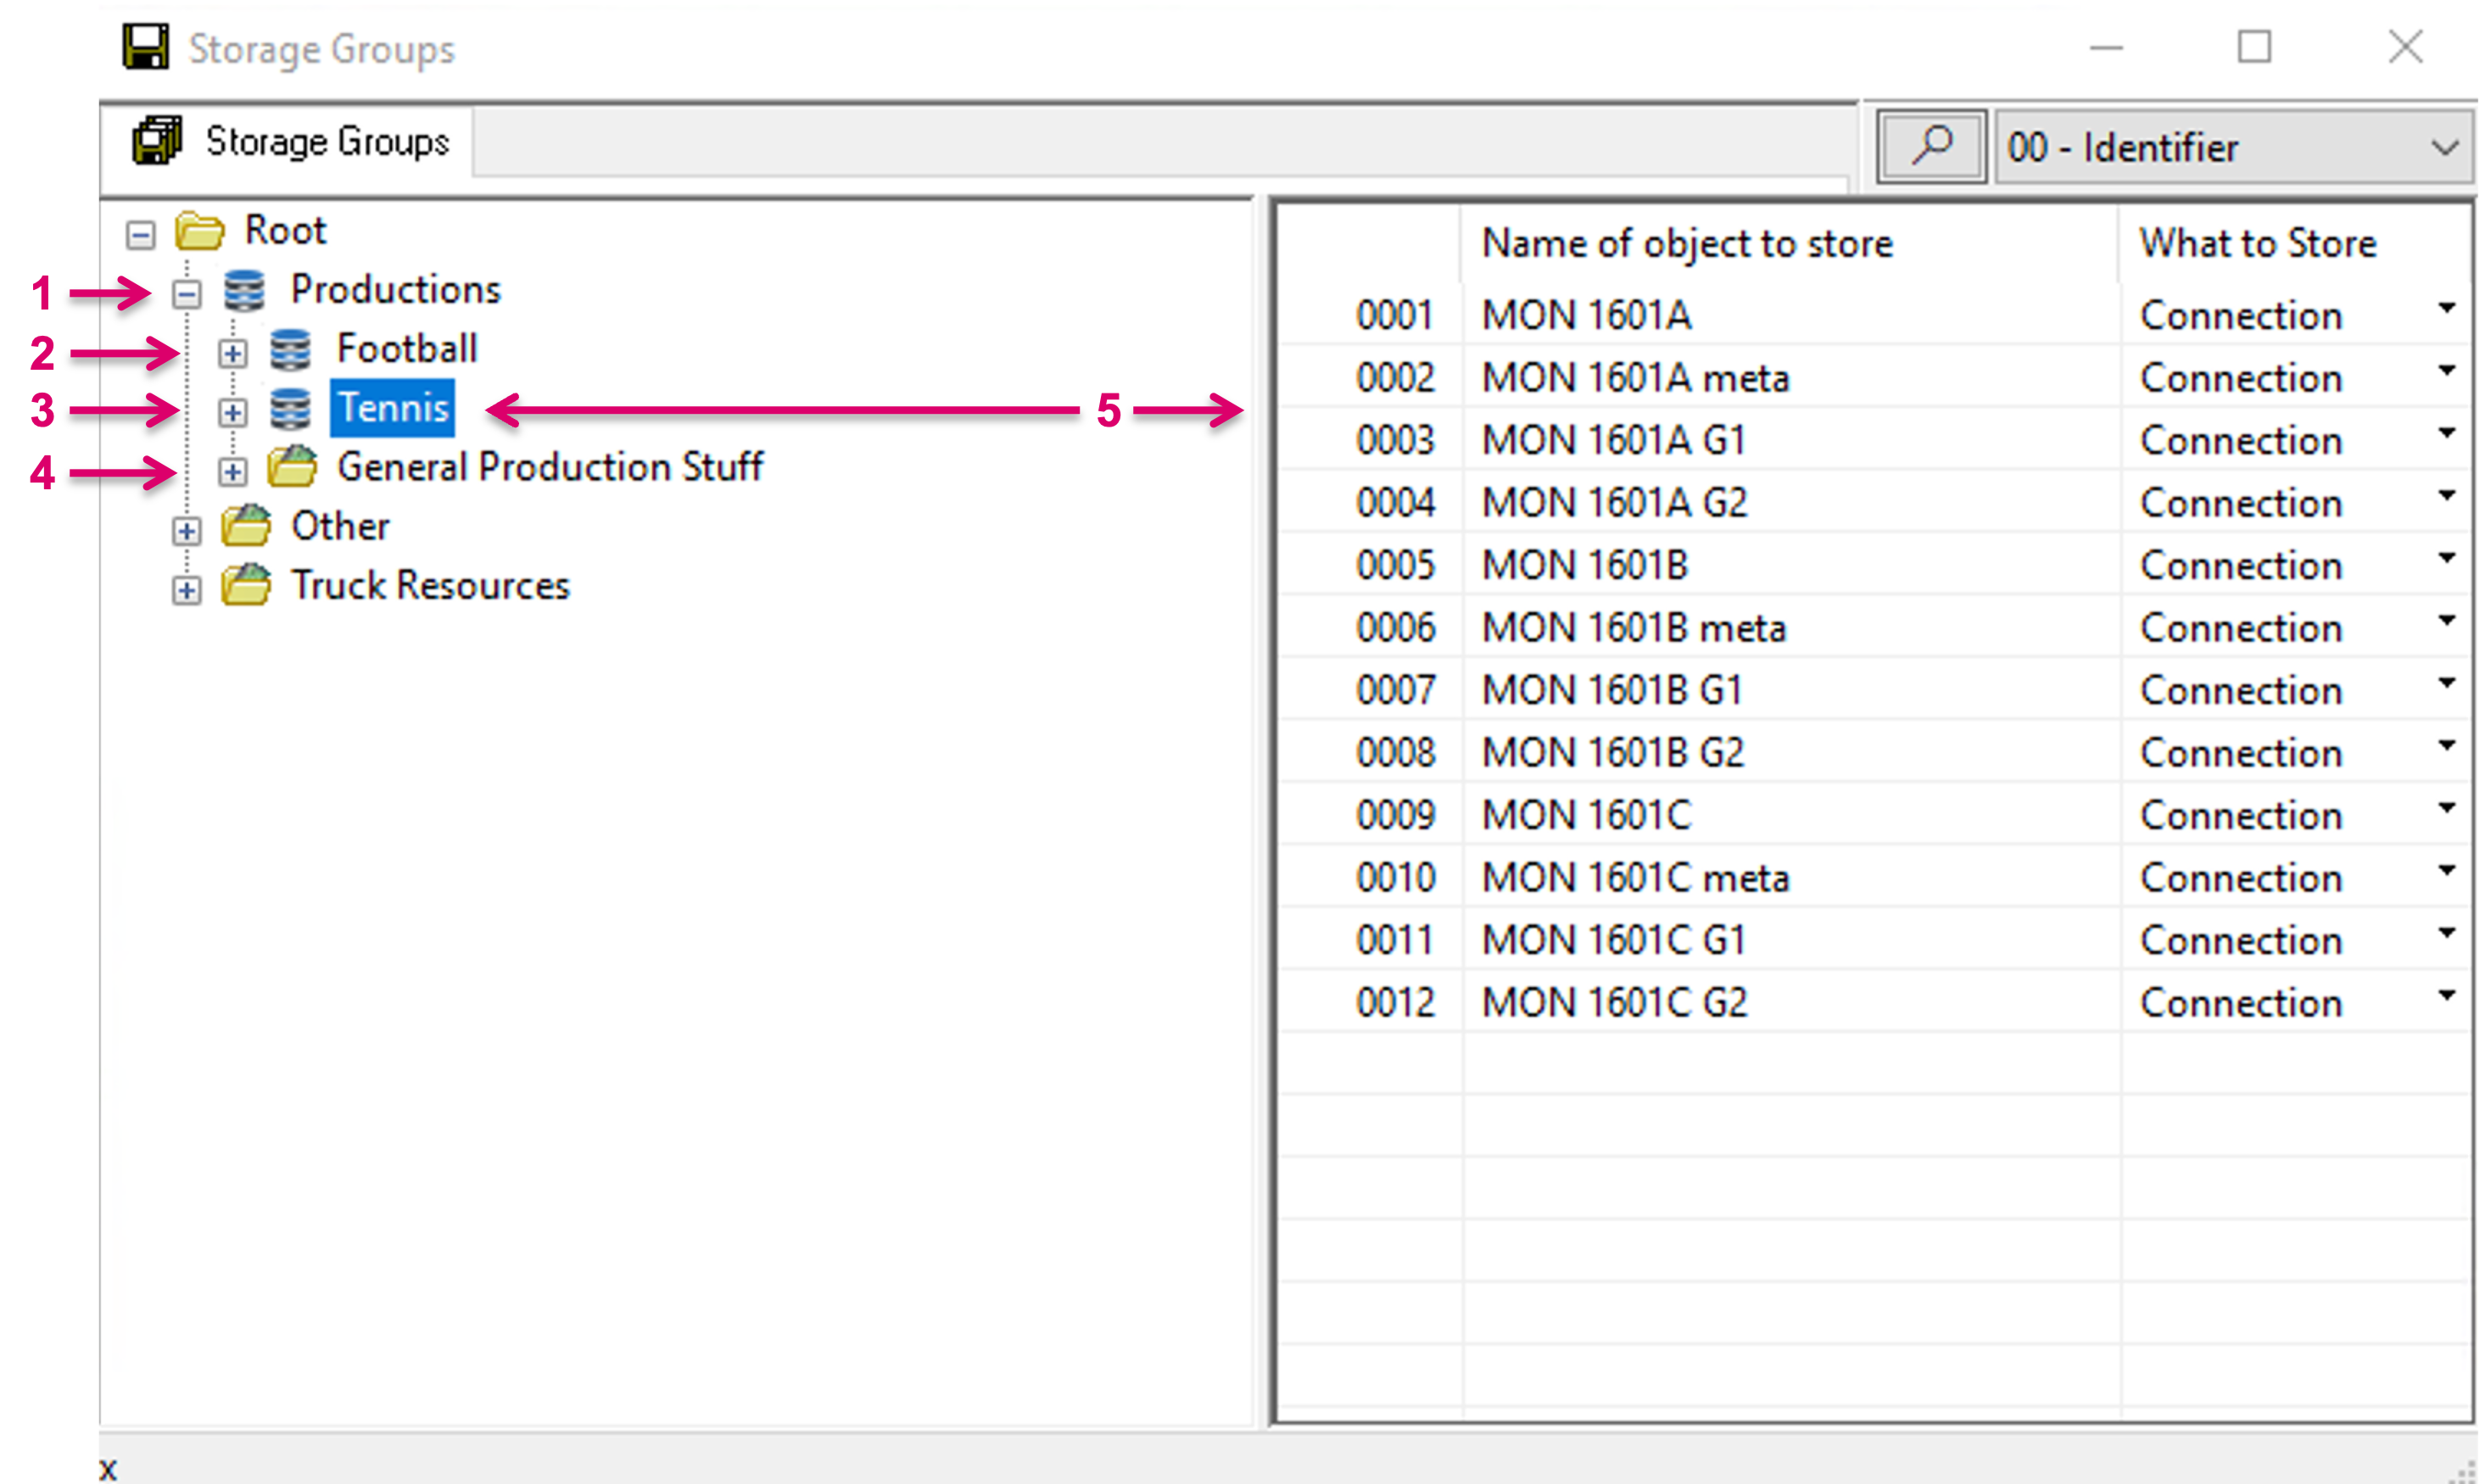This screenshot has width=2480, height=1484.
Task: Click the Football database stack icon
Action: coord(290,350)
